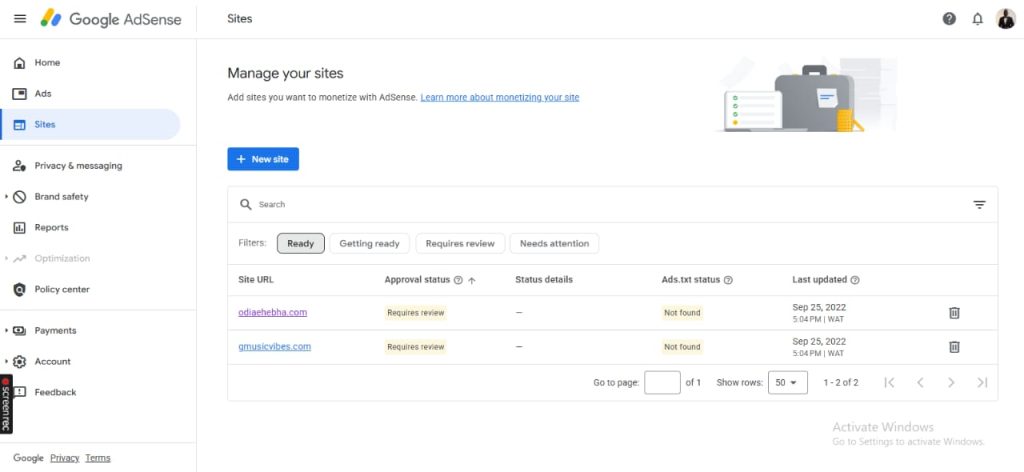
Task: Open the table filter icon
Action: [x=979, y=205]
